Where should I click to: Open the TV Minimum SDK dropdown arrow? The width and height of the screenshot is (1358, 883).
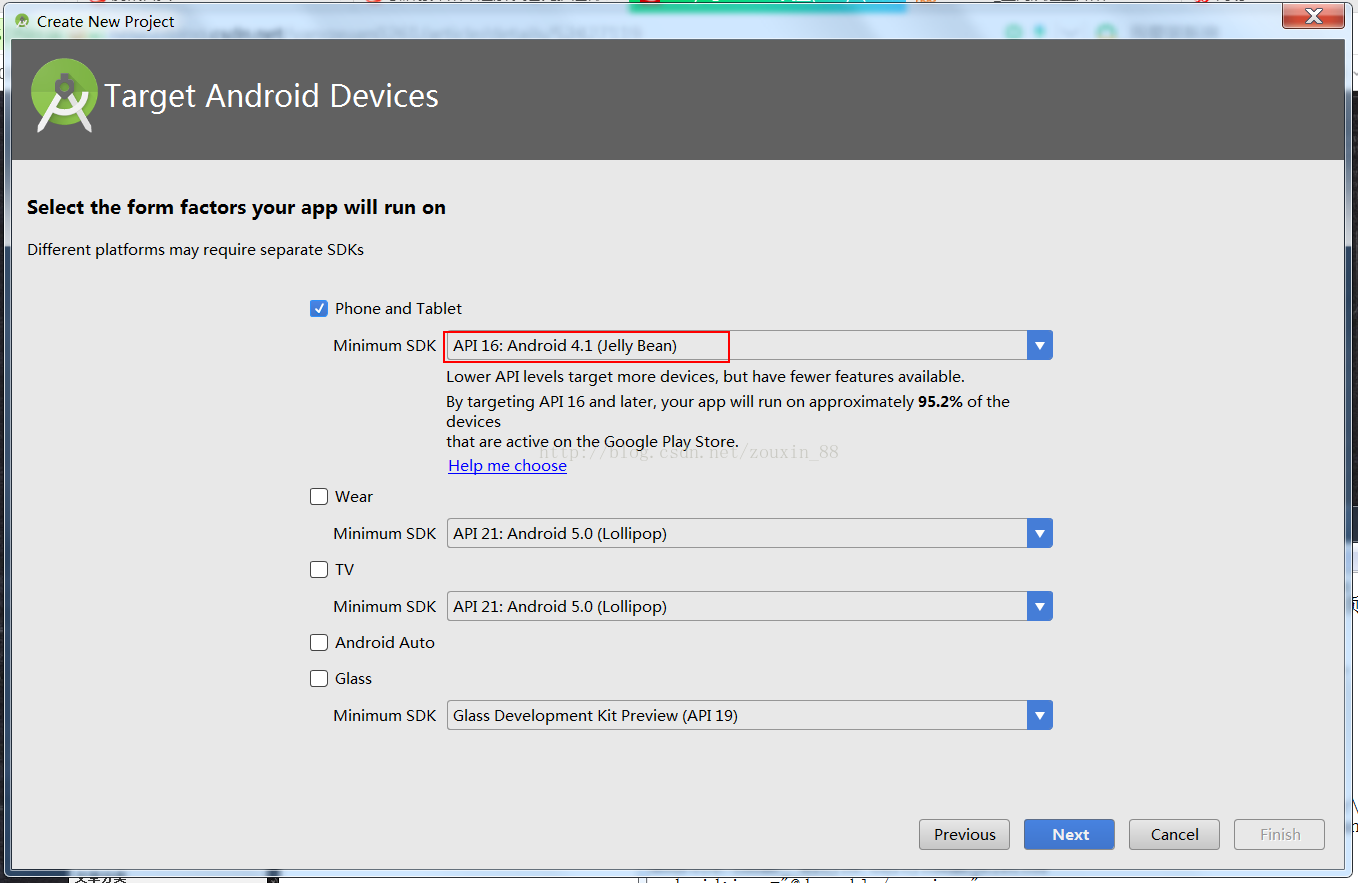(x=1040, y=606)
